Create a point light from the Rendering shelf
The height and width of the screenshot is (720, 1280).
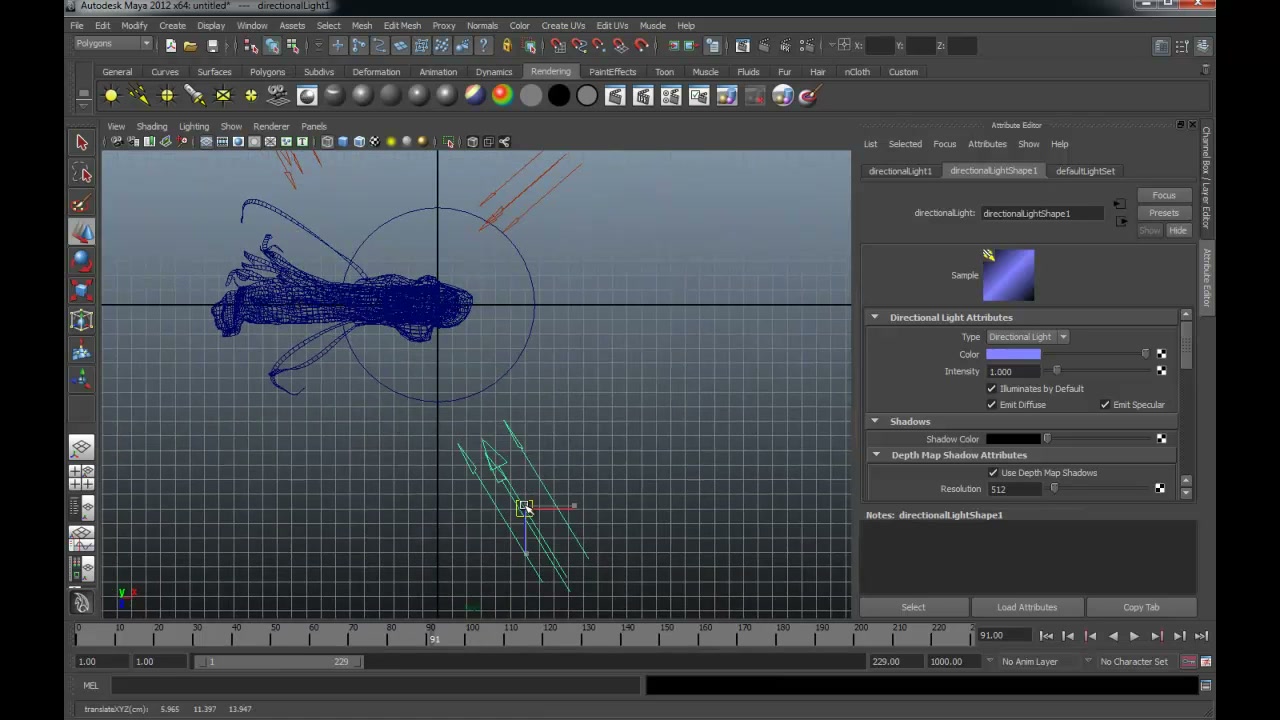pyautogui.click(x=167, y=96)
